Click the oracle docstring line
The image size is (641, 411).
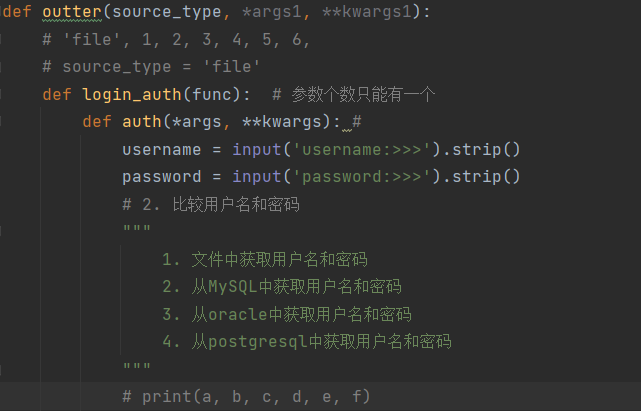pyautogui.click(x=286, y=314)
